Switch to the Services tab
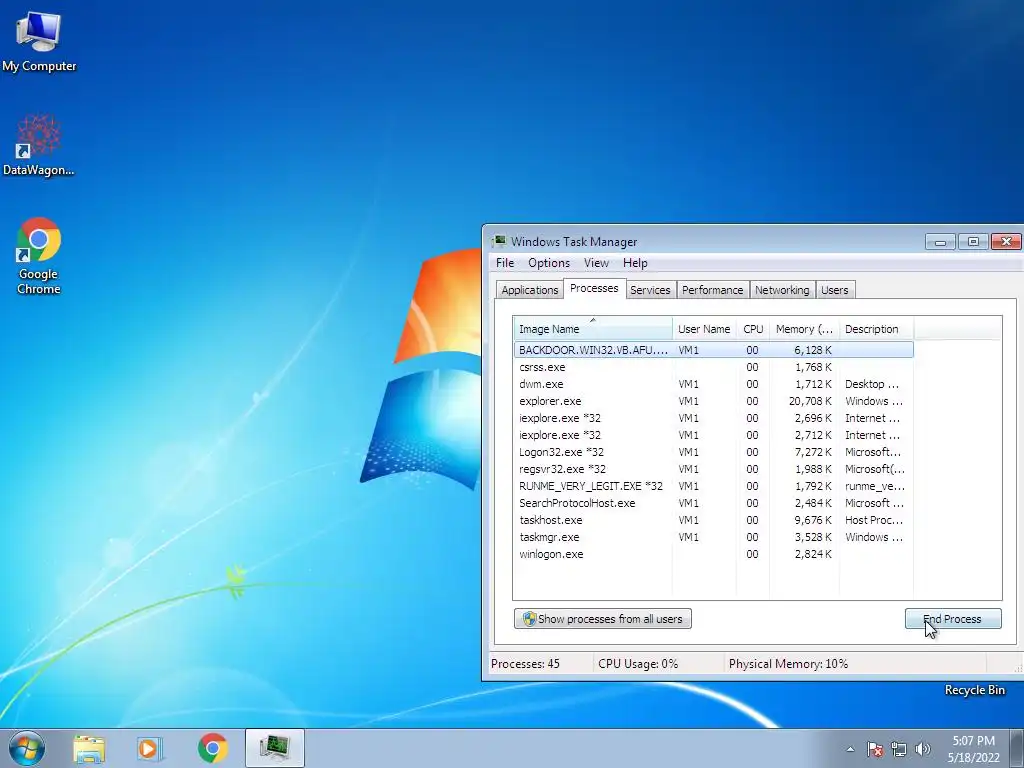Image resolution: width=1024 pixels, height=768 pixels. tap(650, 290)
